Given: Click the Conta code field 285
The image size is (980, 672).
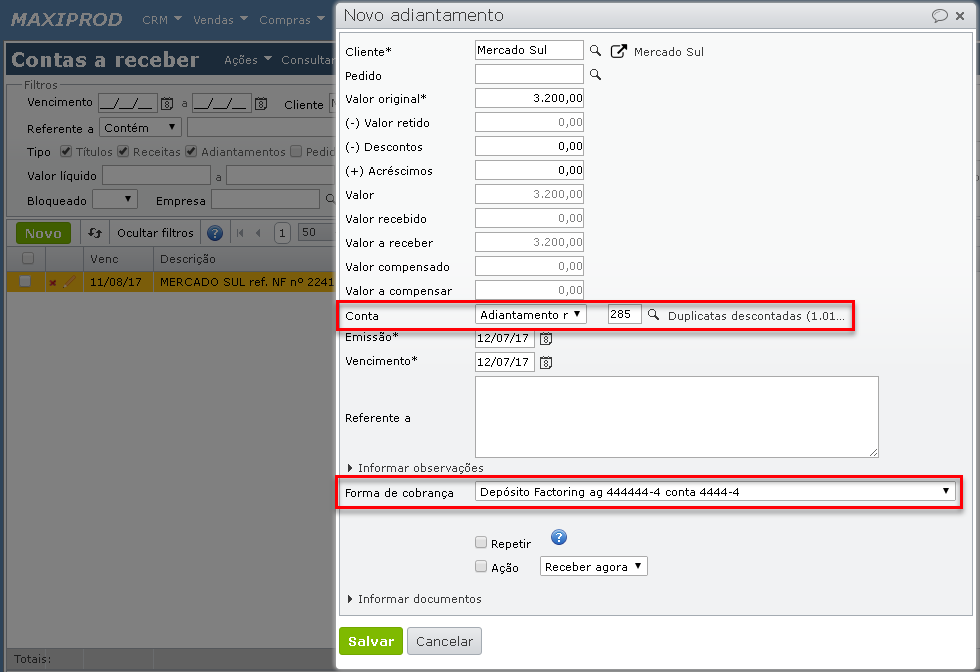Looking at the screenshot, I should click(624, 314).
